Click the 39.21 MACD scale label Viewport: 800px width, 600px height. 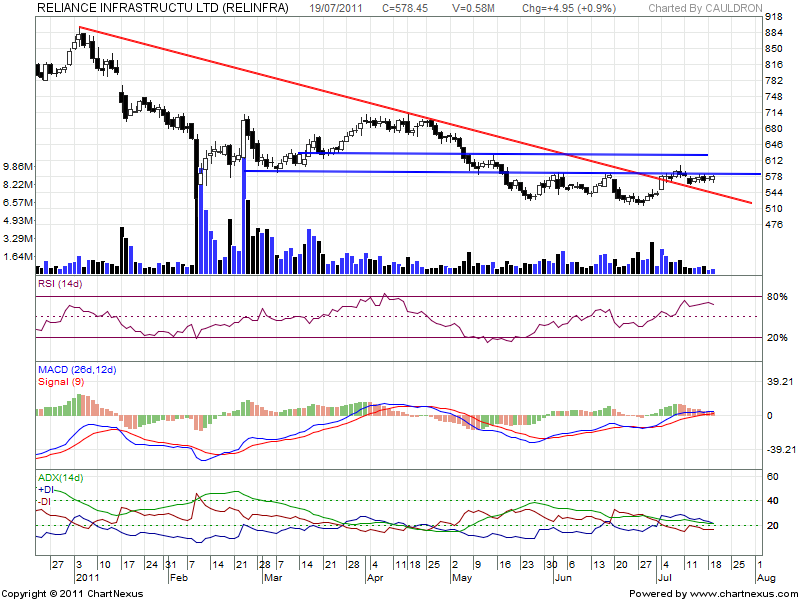pyautogui.click(x=779, y=381)
